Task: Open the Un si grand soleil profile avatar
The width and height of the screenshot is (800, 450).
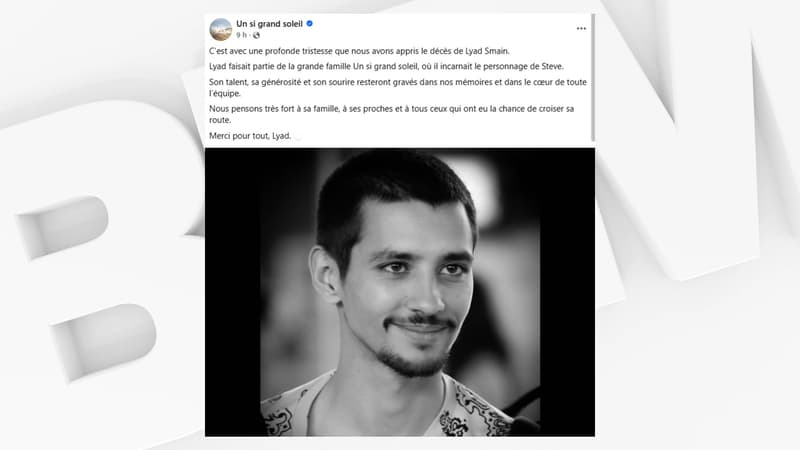Action: pos(220,29)
